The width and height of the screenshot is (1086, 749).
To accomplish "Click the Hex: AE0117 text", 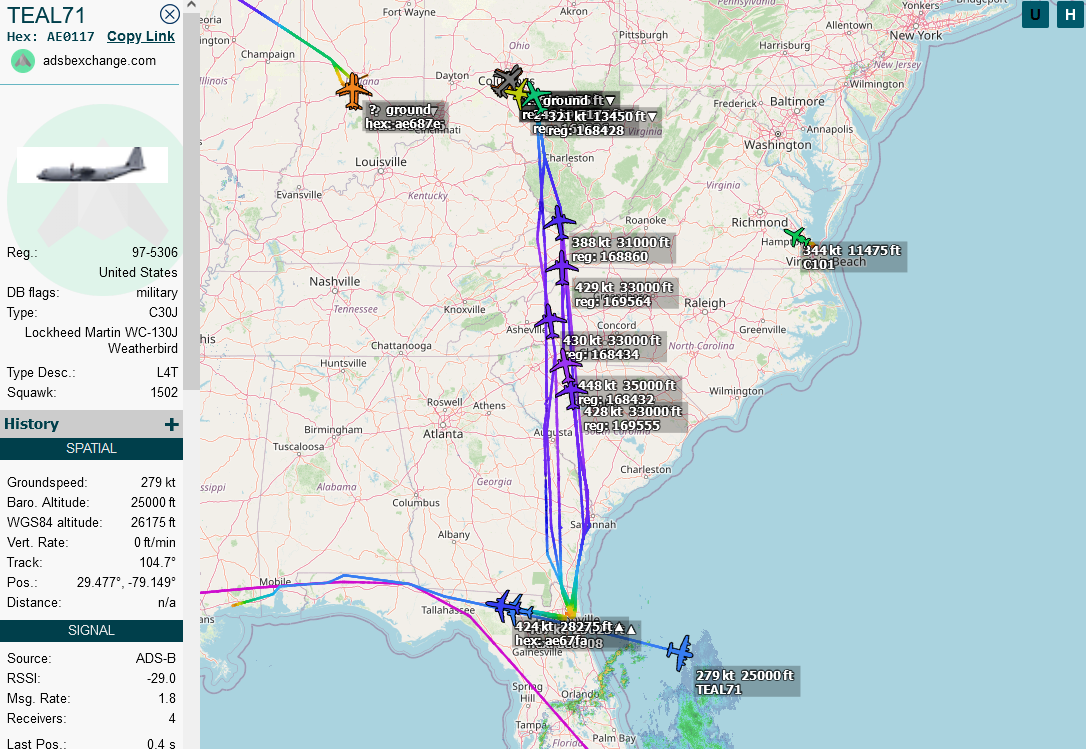I will 51,37.
